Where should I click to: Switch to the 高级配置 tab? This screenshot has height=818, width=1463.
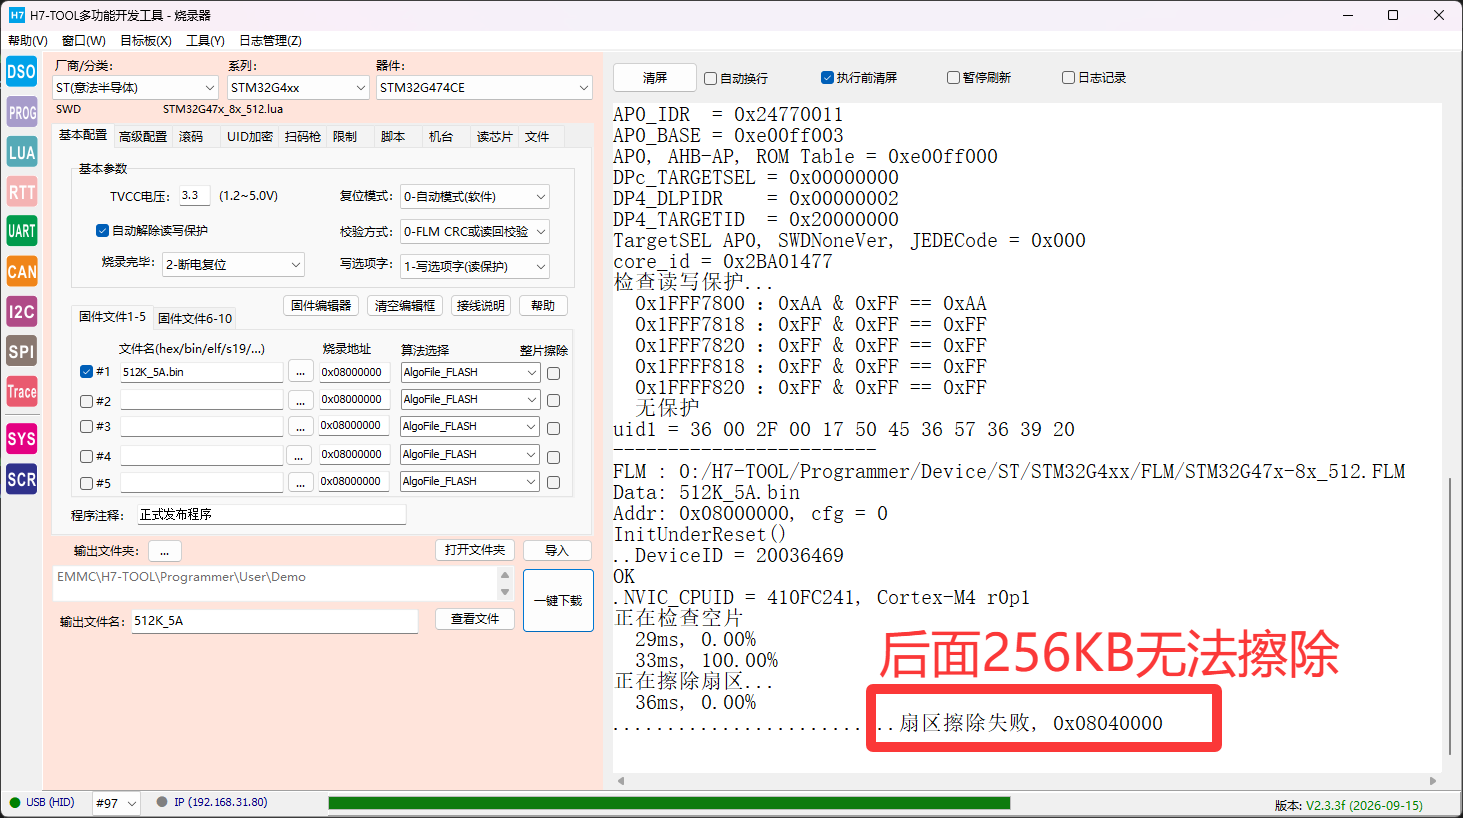143,137
